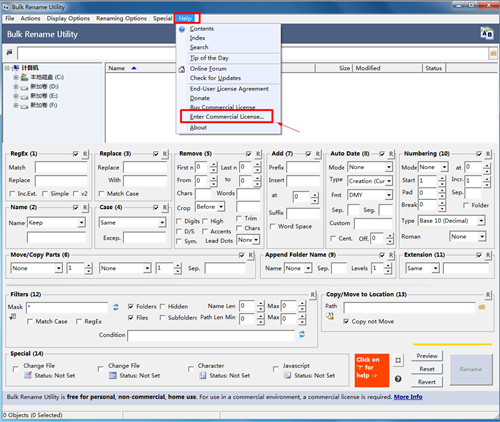
Task: Click the AB rename logo icon
Action: coord(487,33)
